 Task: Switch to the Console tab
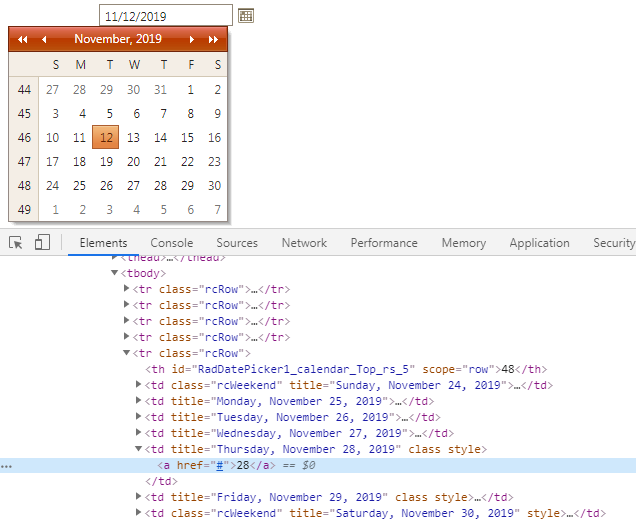[x=172, y=243]
